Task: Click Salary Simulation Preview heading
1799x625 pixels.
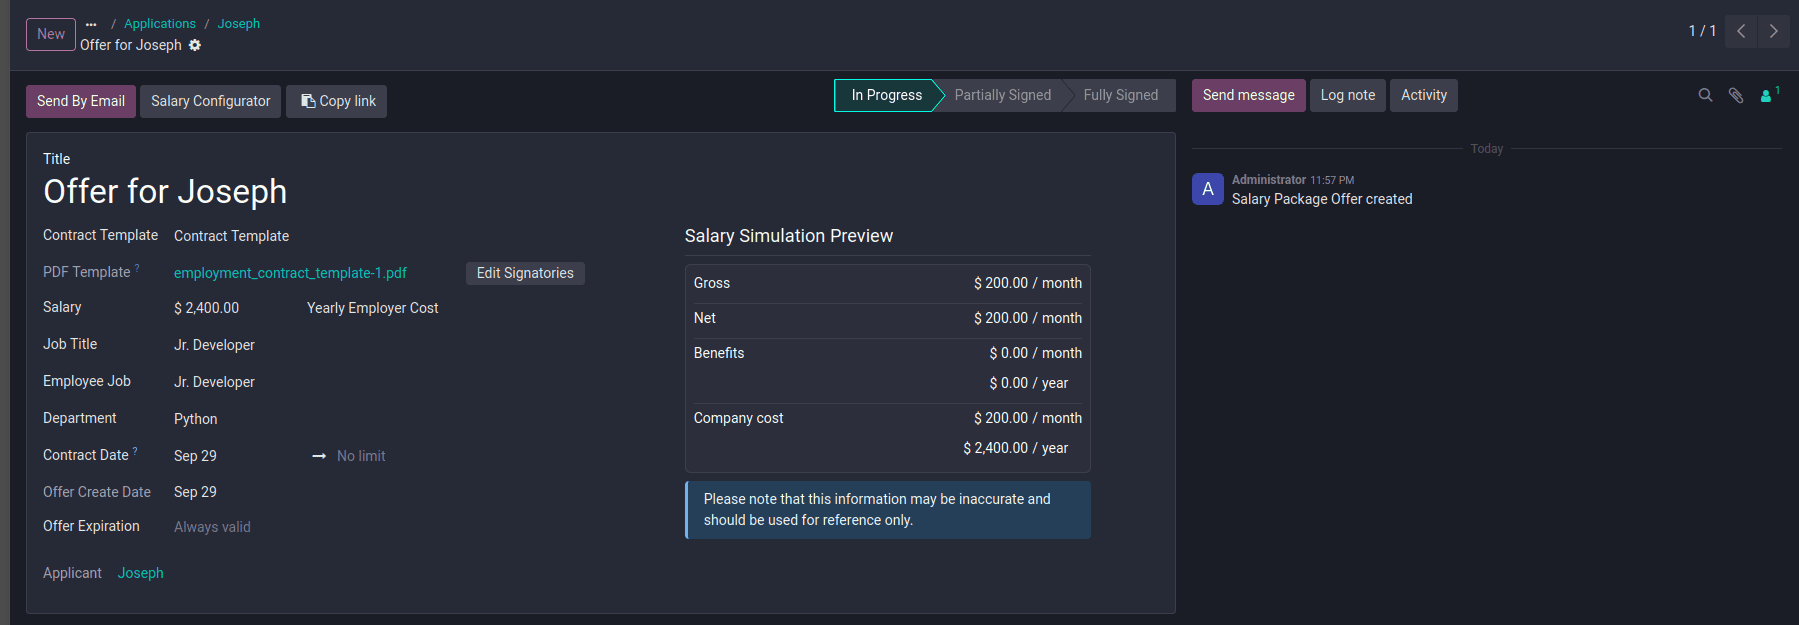Action: click(789, 236)
